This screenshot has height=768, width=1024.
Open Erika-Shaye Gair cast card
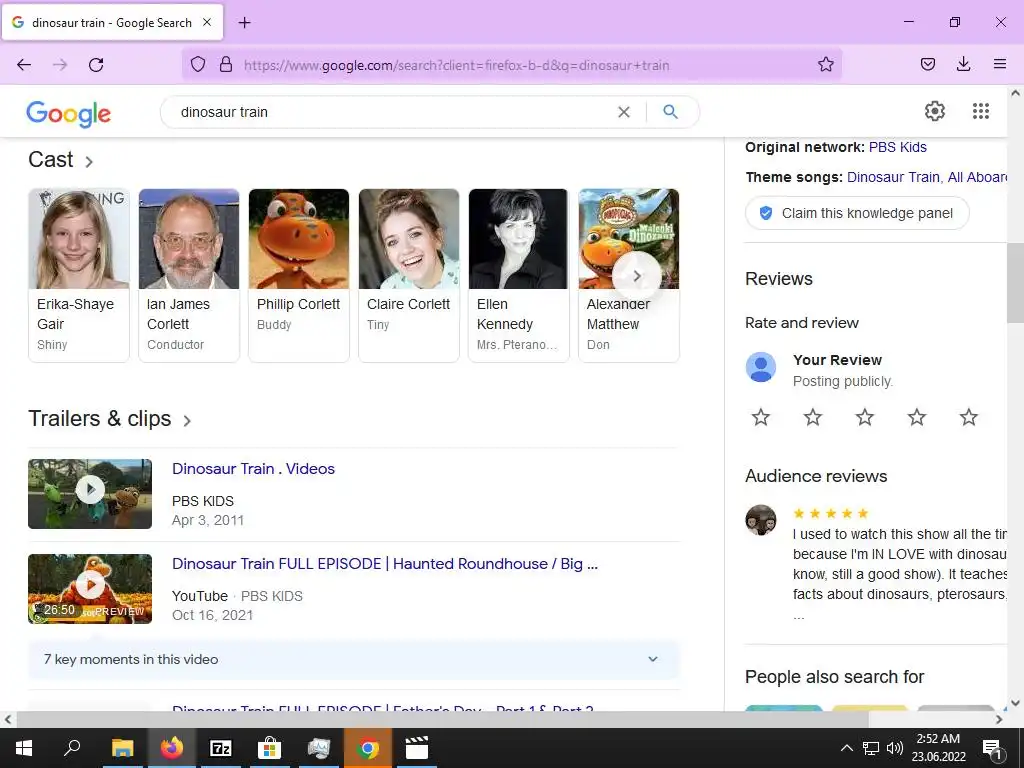(x=79, y=275)
